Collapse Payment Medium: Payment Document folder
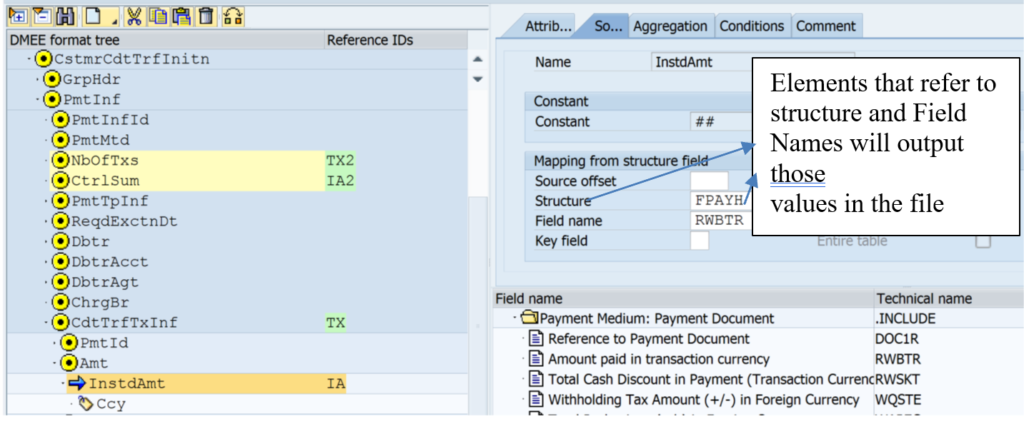 (x=516, y=319)
